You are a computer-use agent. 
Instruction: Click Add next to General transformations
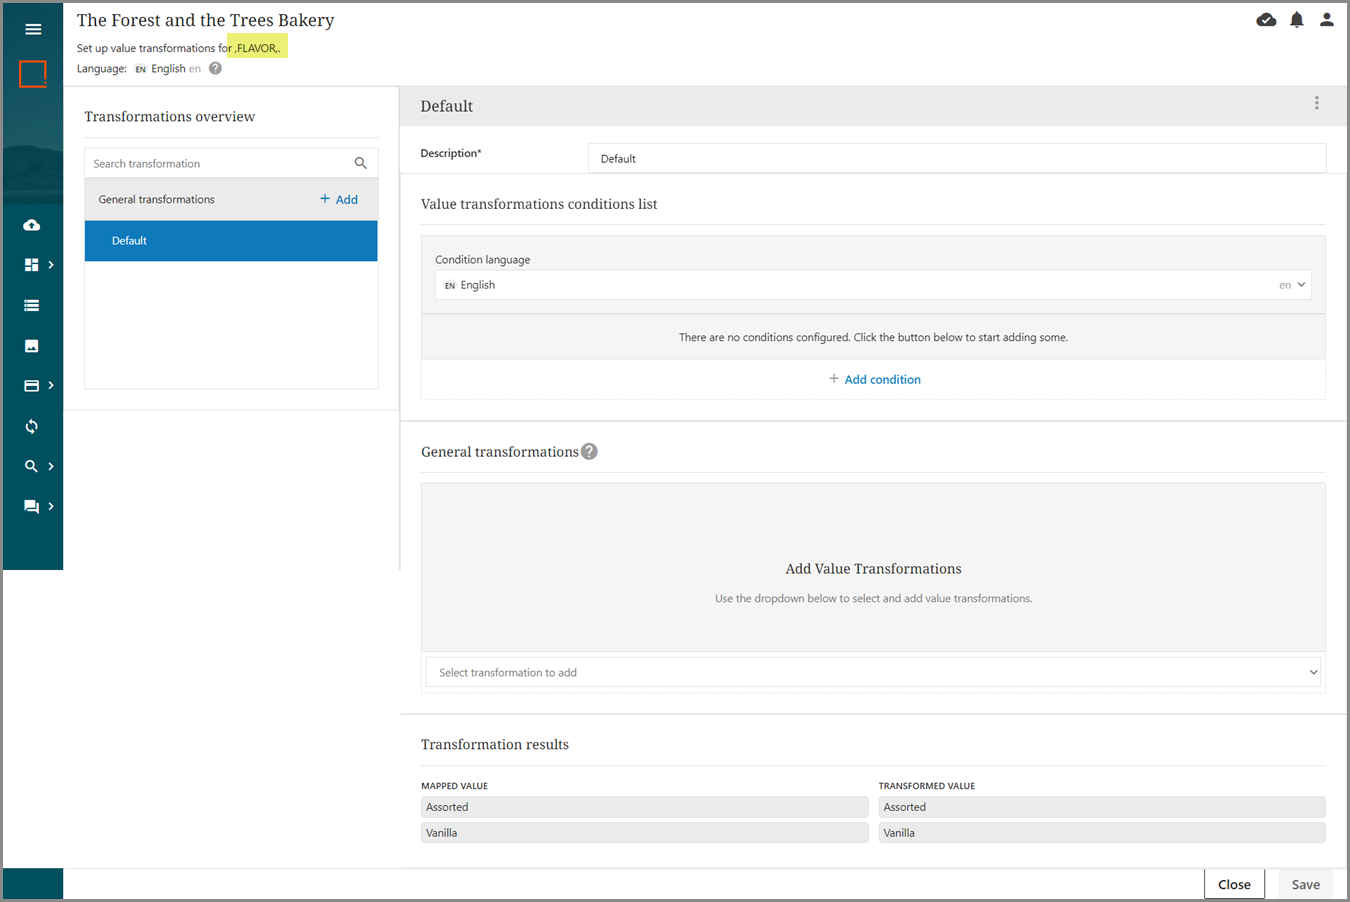pyautogui.click(x=339, y=200)
